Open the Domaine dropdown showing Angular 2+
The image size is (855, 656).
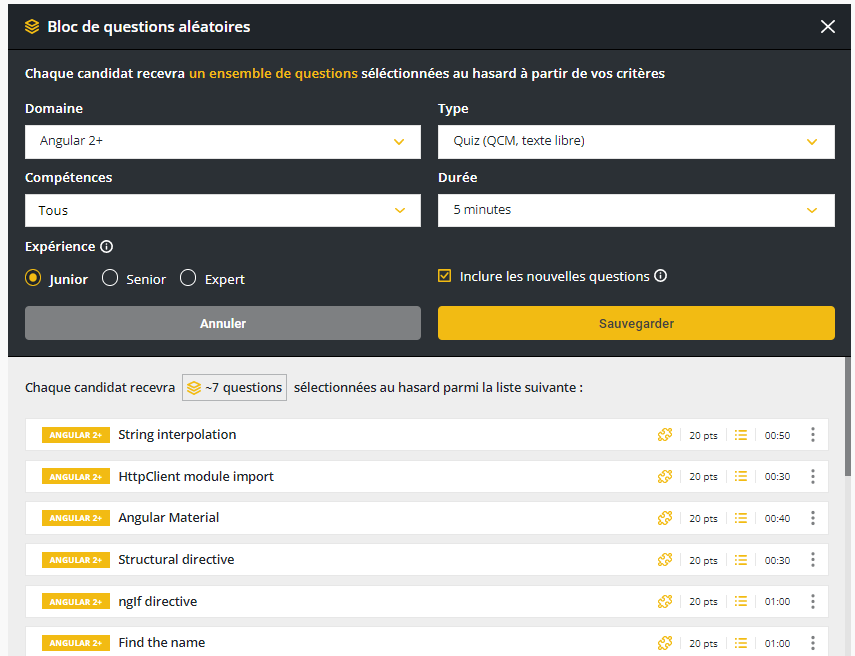click(222, 141)
